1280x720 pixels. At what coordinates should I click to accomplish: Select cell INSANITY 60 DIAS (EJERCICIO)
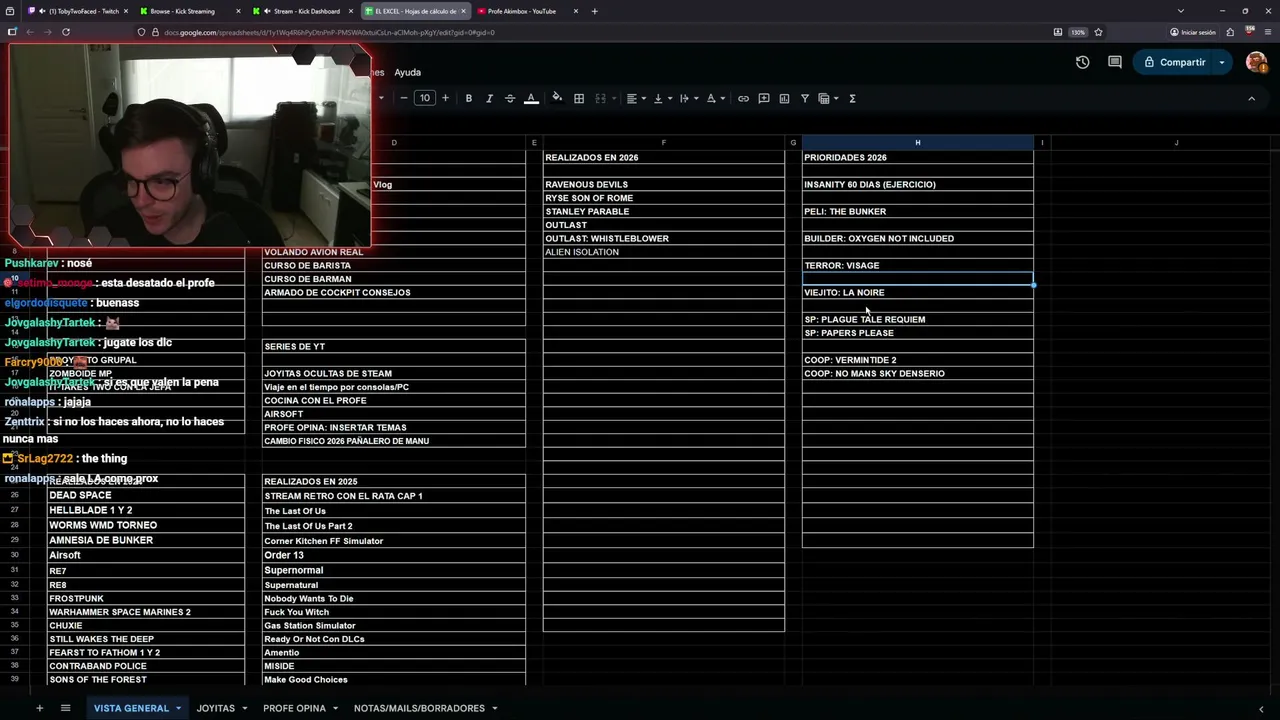click(917, 184)
